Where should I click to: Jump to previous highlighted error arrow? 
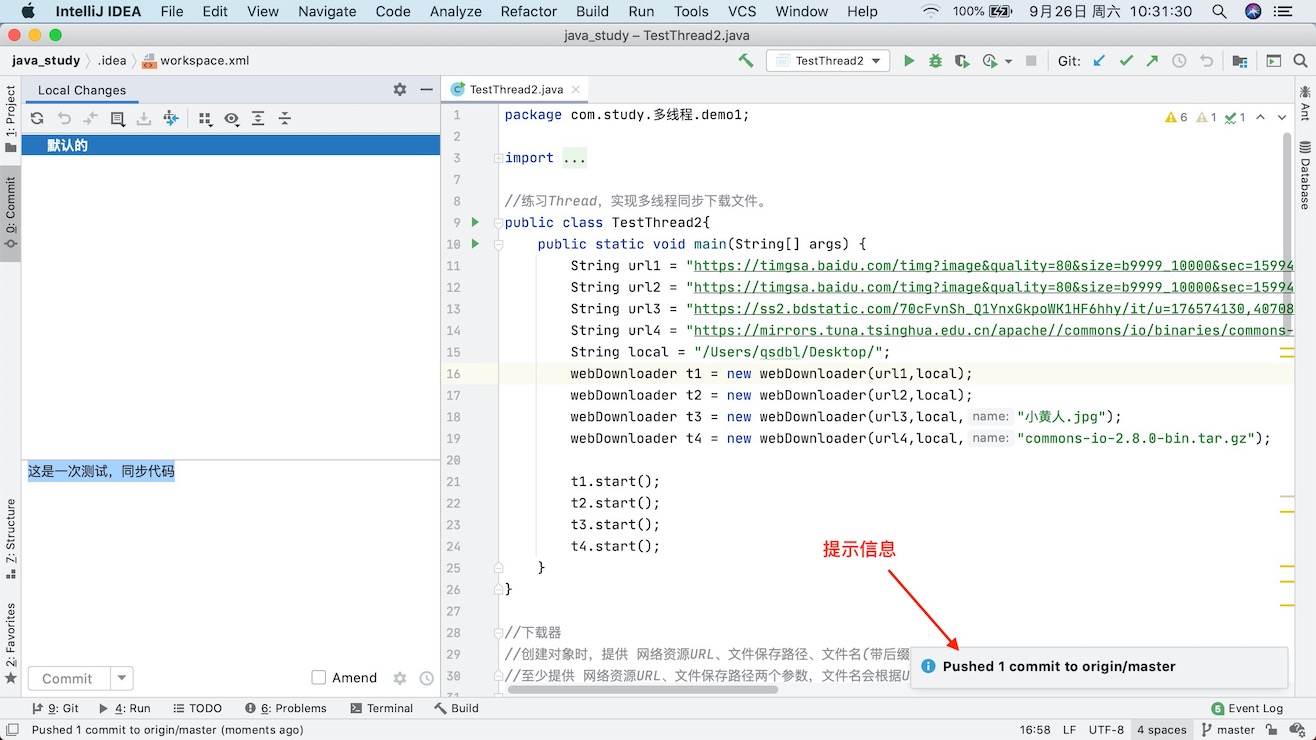[x=1261, y=117]
